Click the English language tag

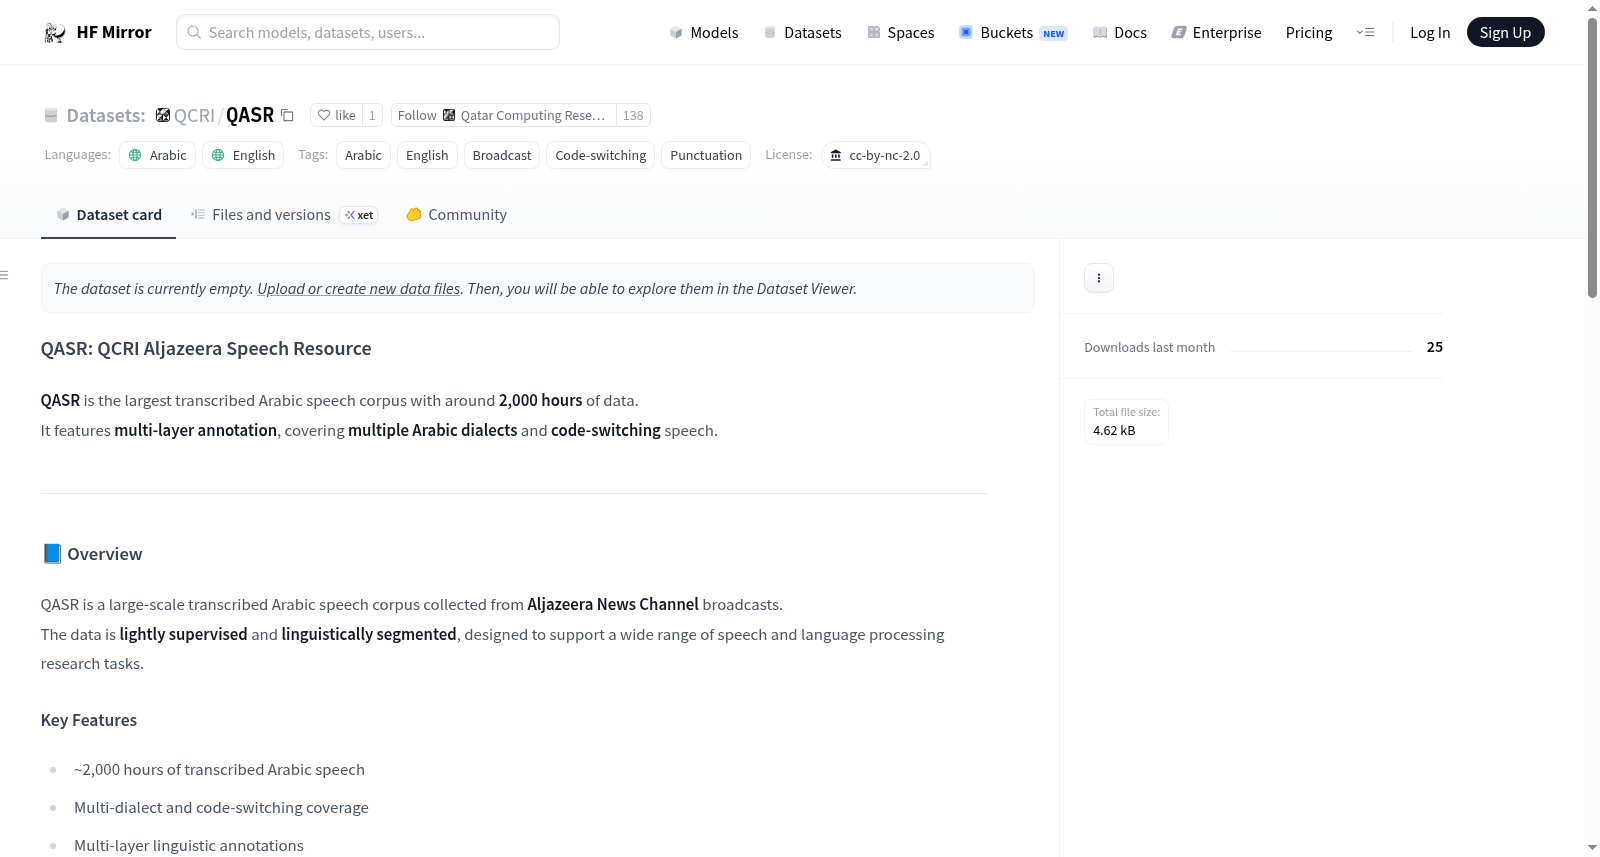point(243,155)
